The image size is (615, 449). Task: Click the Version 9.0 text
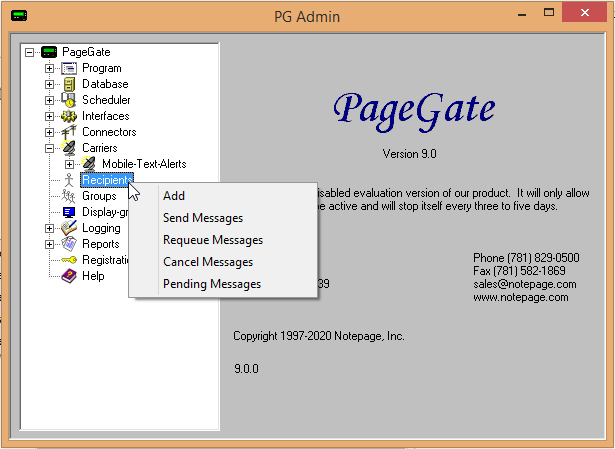click(x=409, y=154)
